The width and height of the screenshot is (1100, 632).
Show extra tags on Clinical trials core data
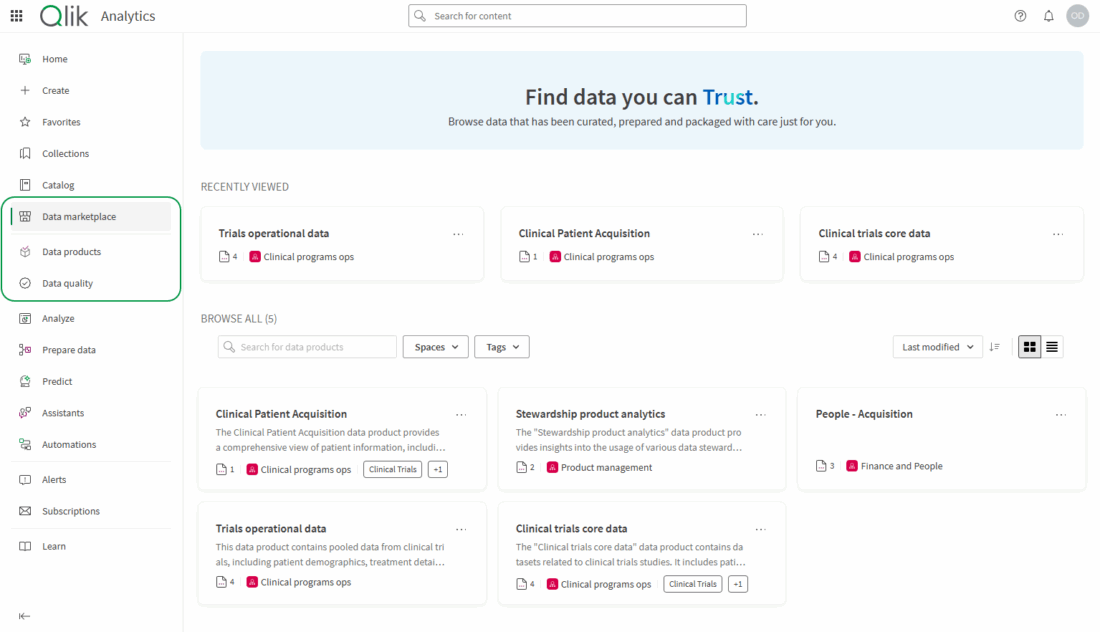(x=737, y=583)
